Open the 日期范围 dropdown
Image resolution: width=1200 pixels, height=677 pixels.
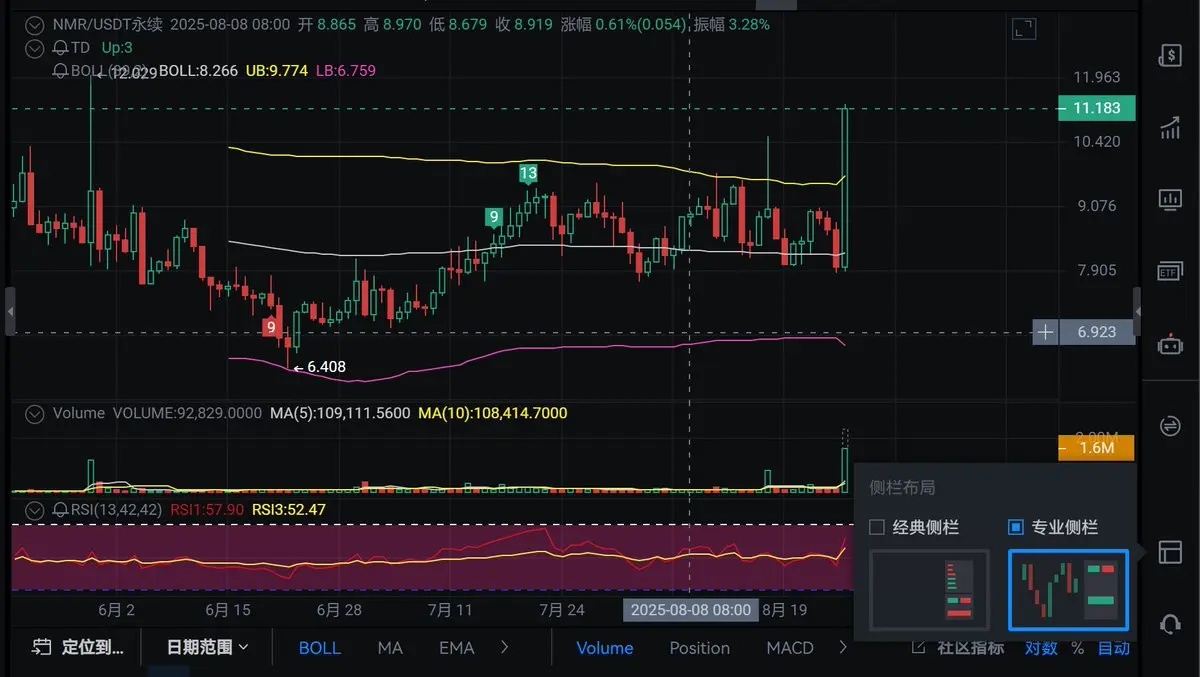[x=207, y=647]
